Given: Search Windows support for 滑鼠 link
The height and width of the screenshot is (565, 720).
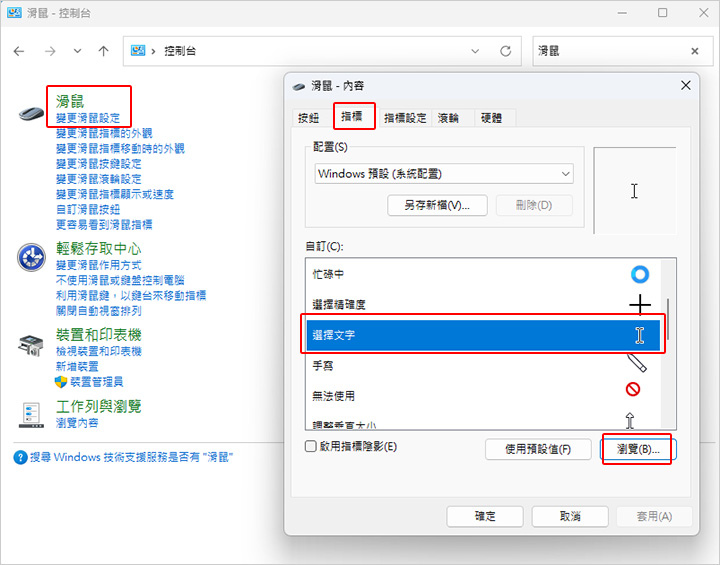Looking at the screenshot, I should (x=131, y=457).
